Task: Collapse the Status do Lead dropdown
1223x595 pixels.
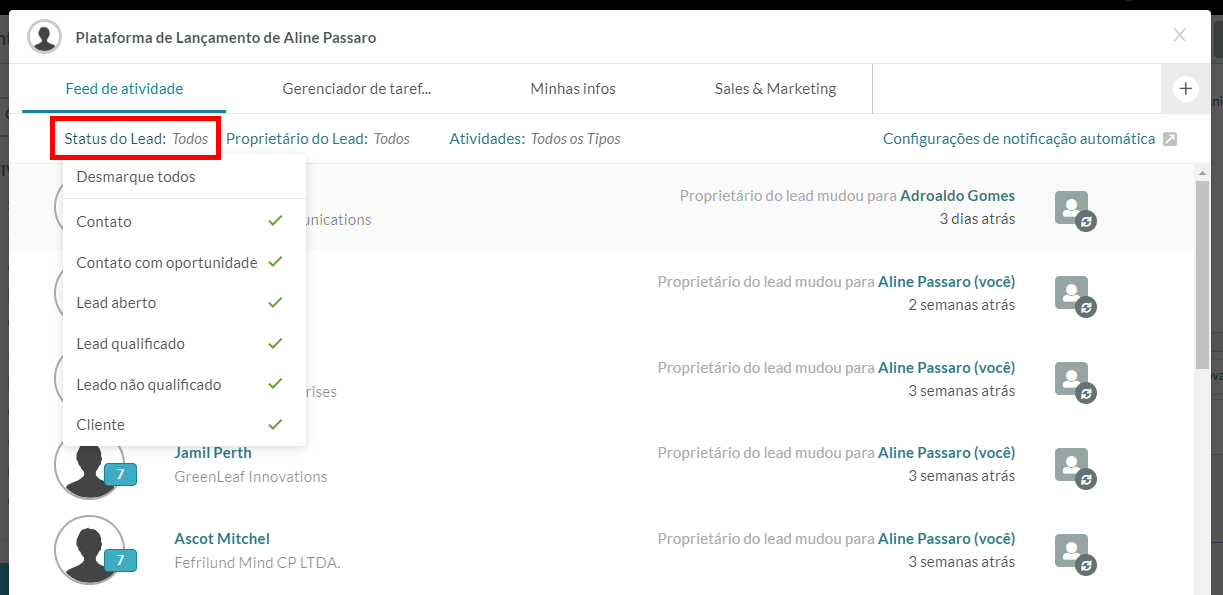Action: click(136, 139)
